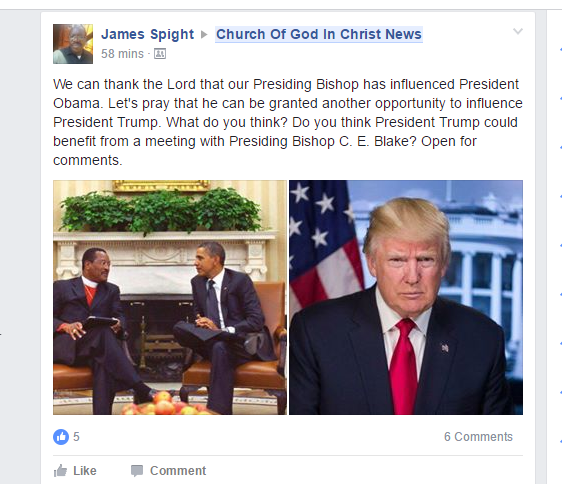The image size is (562, 484).
Task: Click the arrow between poster and group
Action: pos(204,35)
